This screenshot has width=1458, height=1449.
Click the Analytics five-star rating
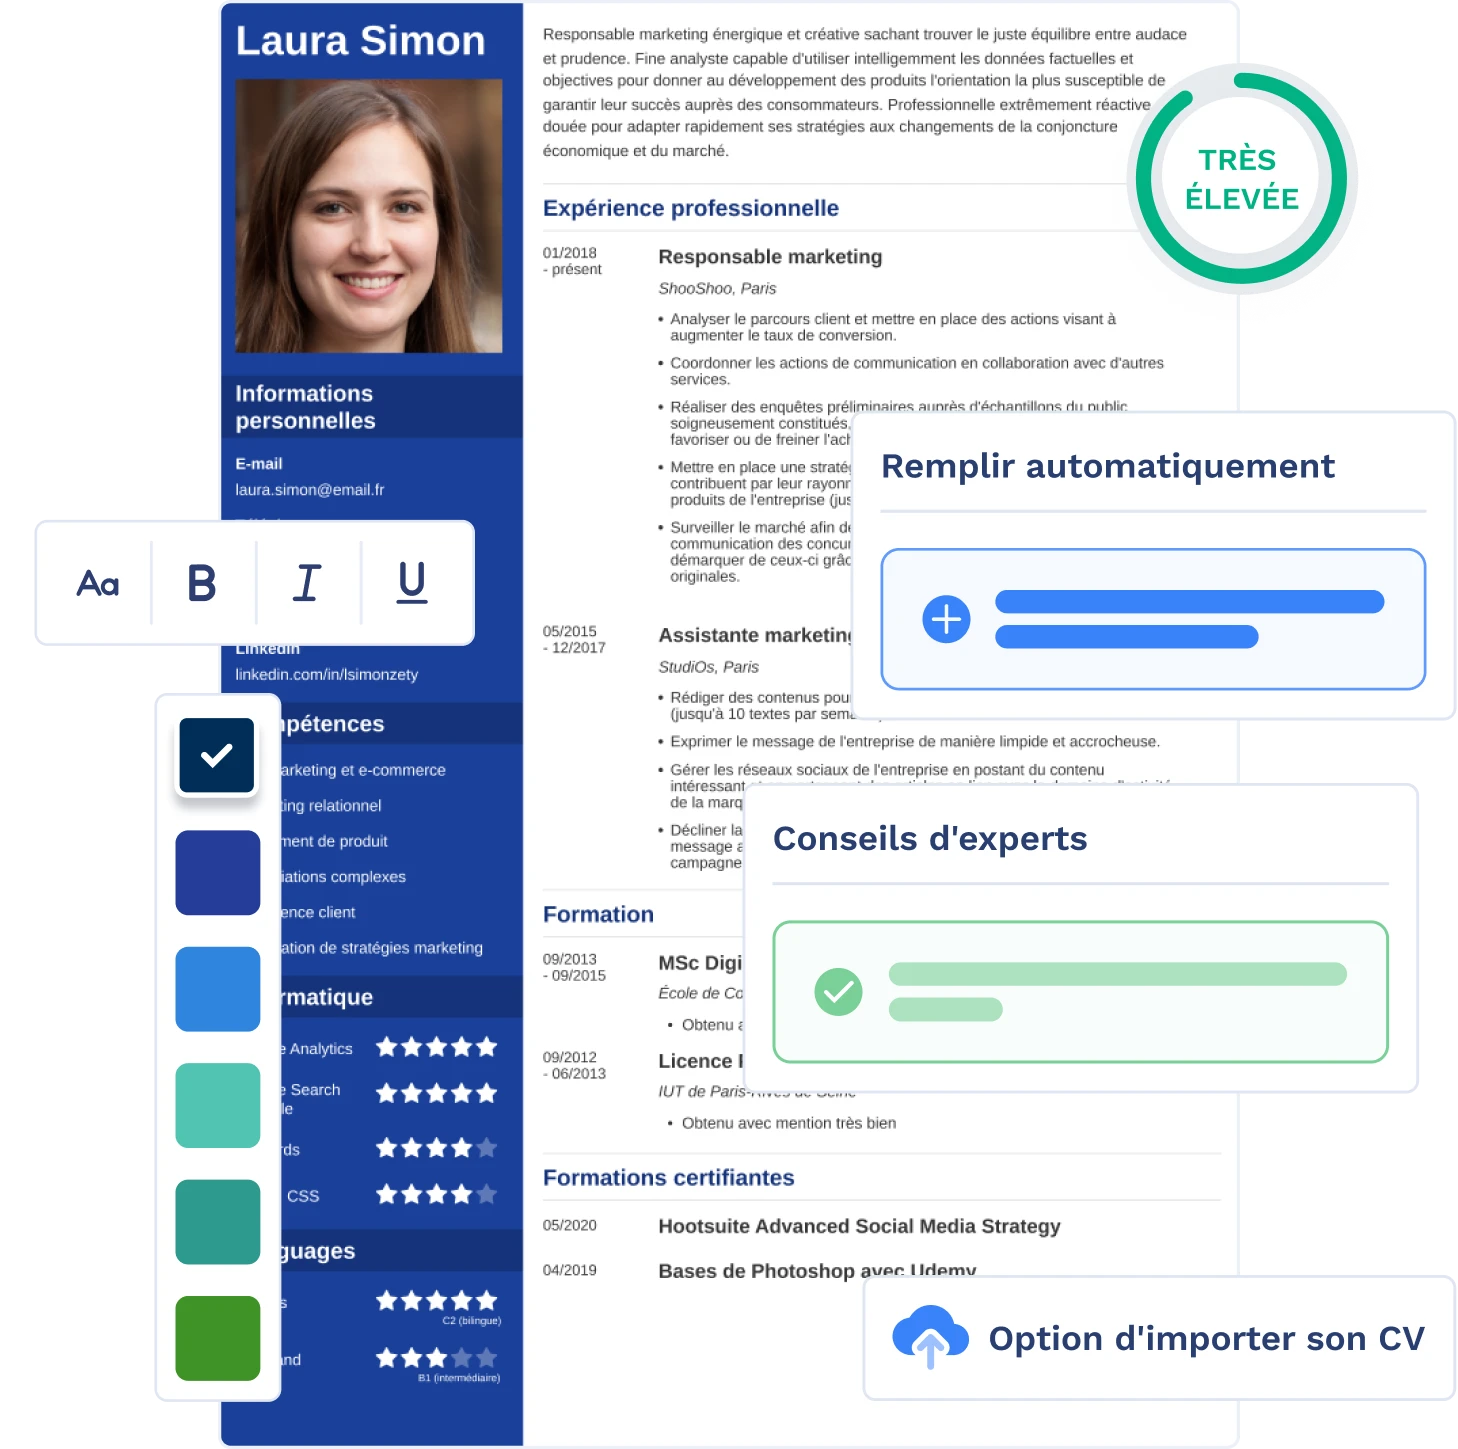coord(437,1048)
